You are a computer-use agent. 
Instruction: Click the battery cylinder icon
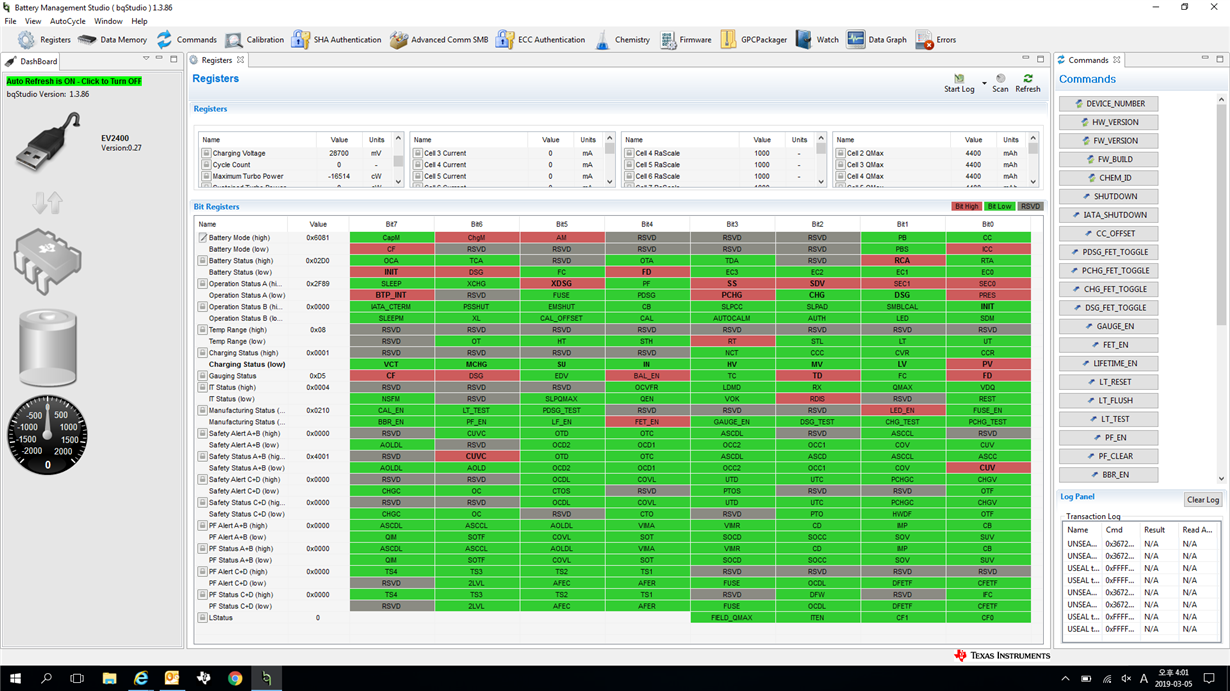(47, 348)
